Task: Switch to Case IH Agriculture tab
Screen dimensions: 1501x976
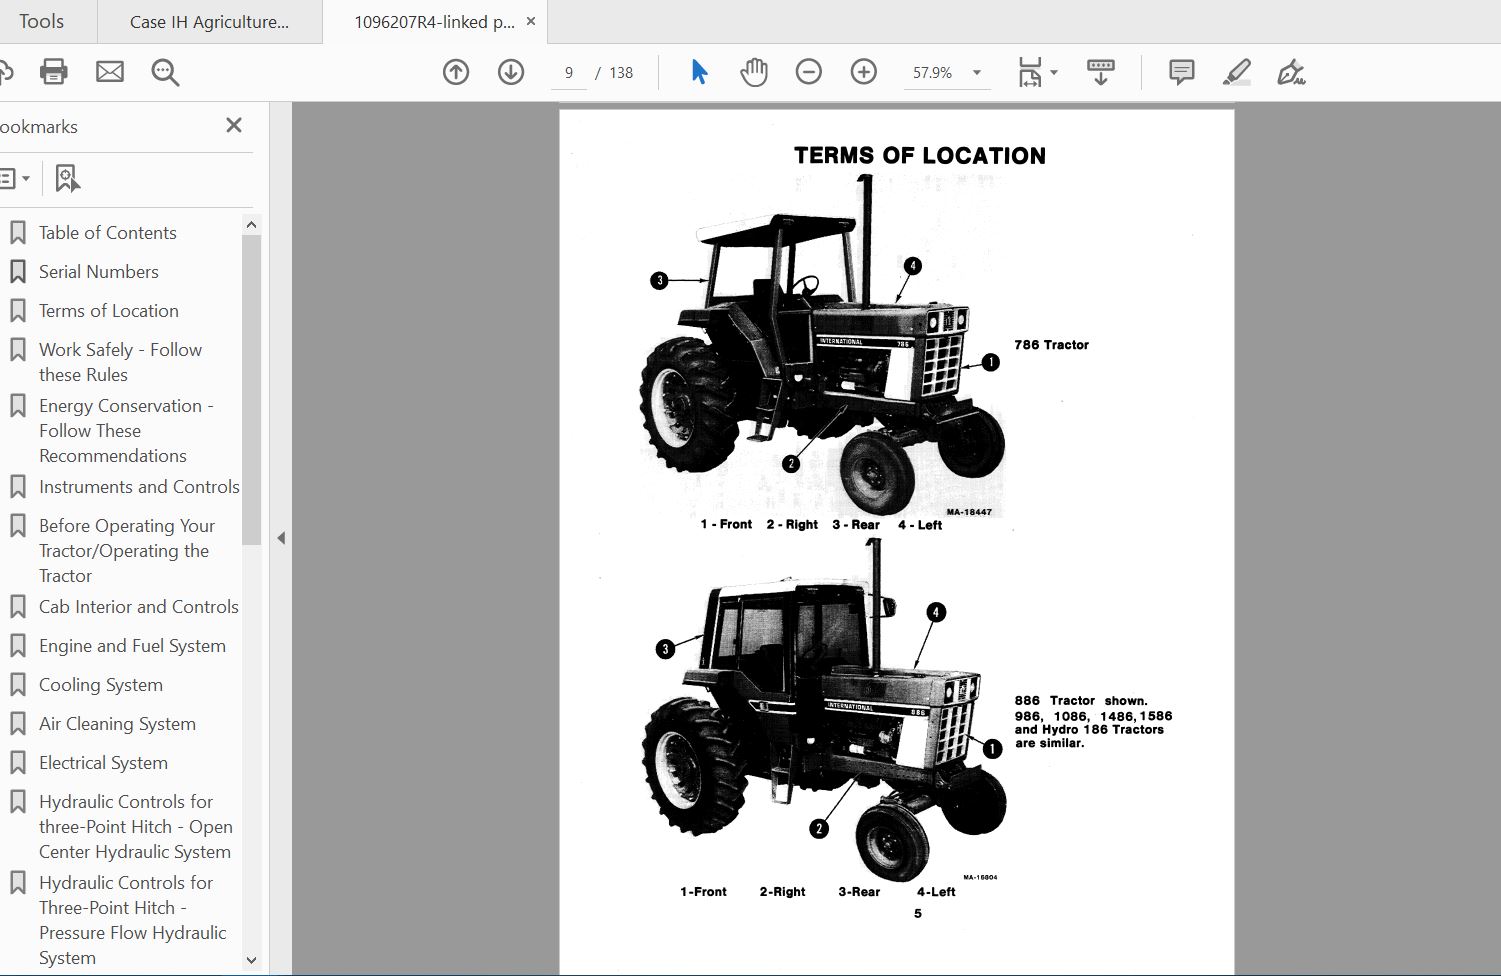Action: point(209,21)
